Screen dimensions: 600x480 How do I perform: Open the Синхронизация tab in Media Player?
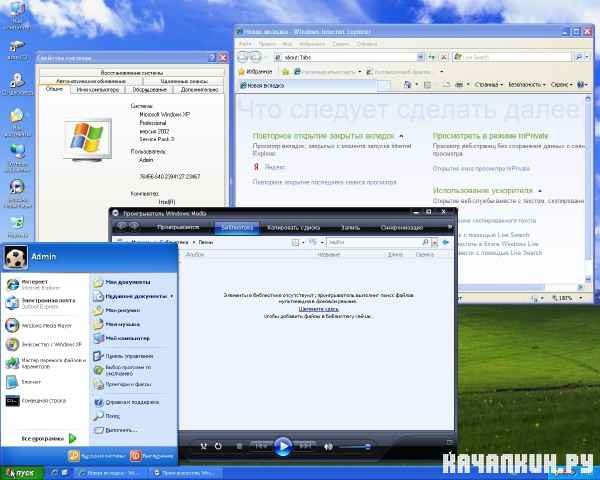click(402, 227)
